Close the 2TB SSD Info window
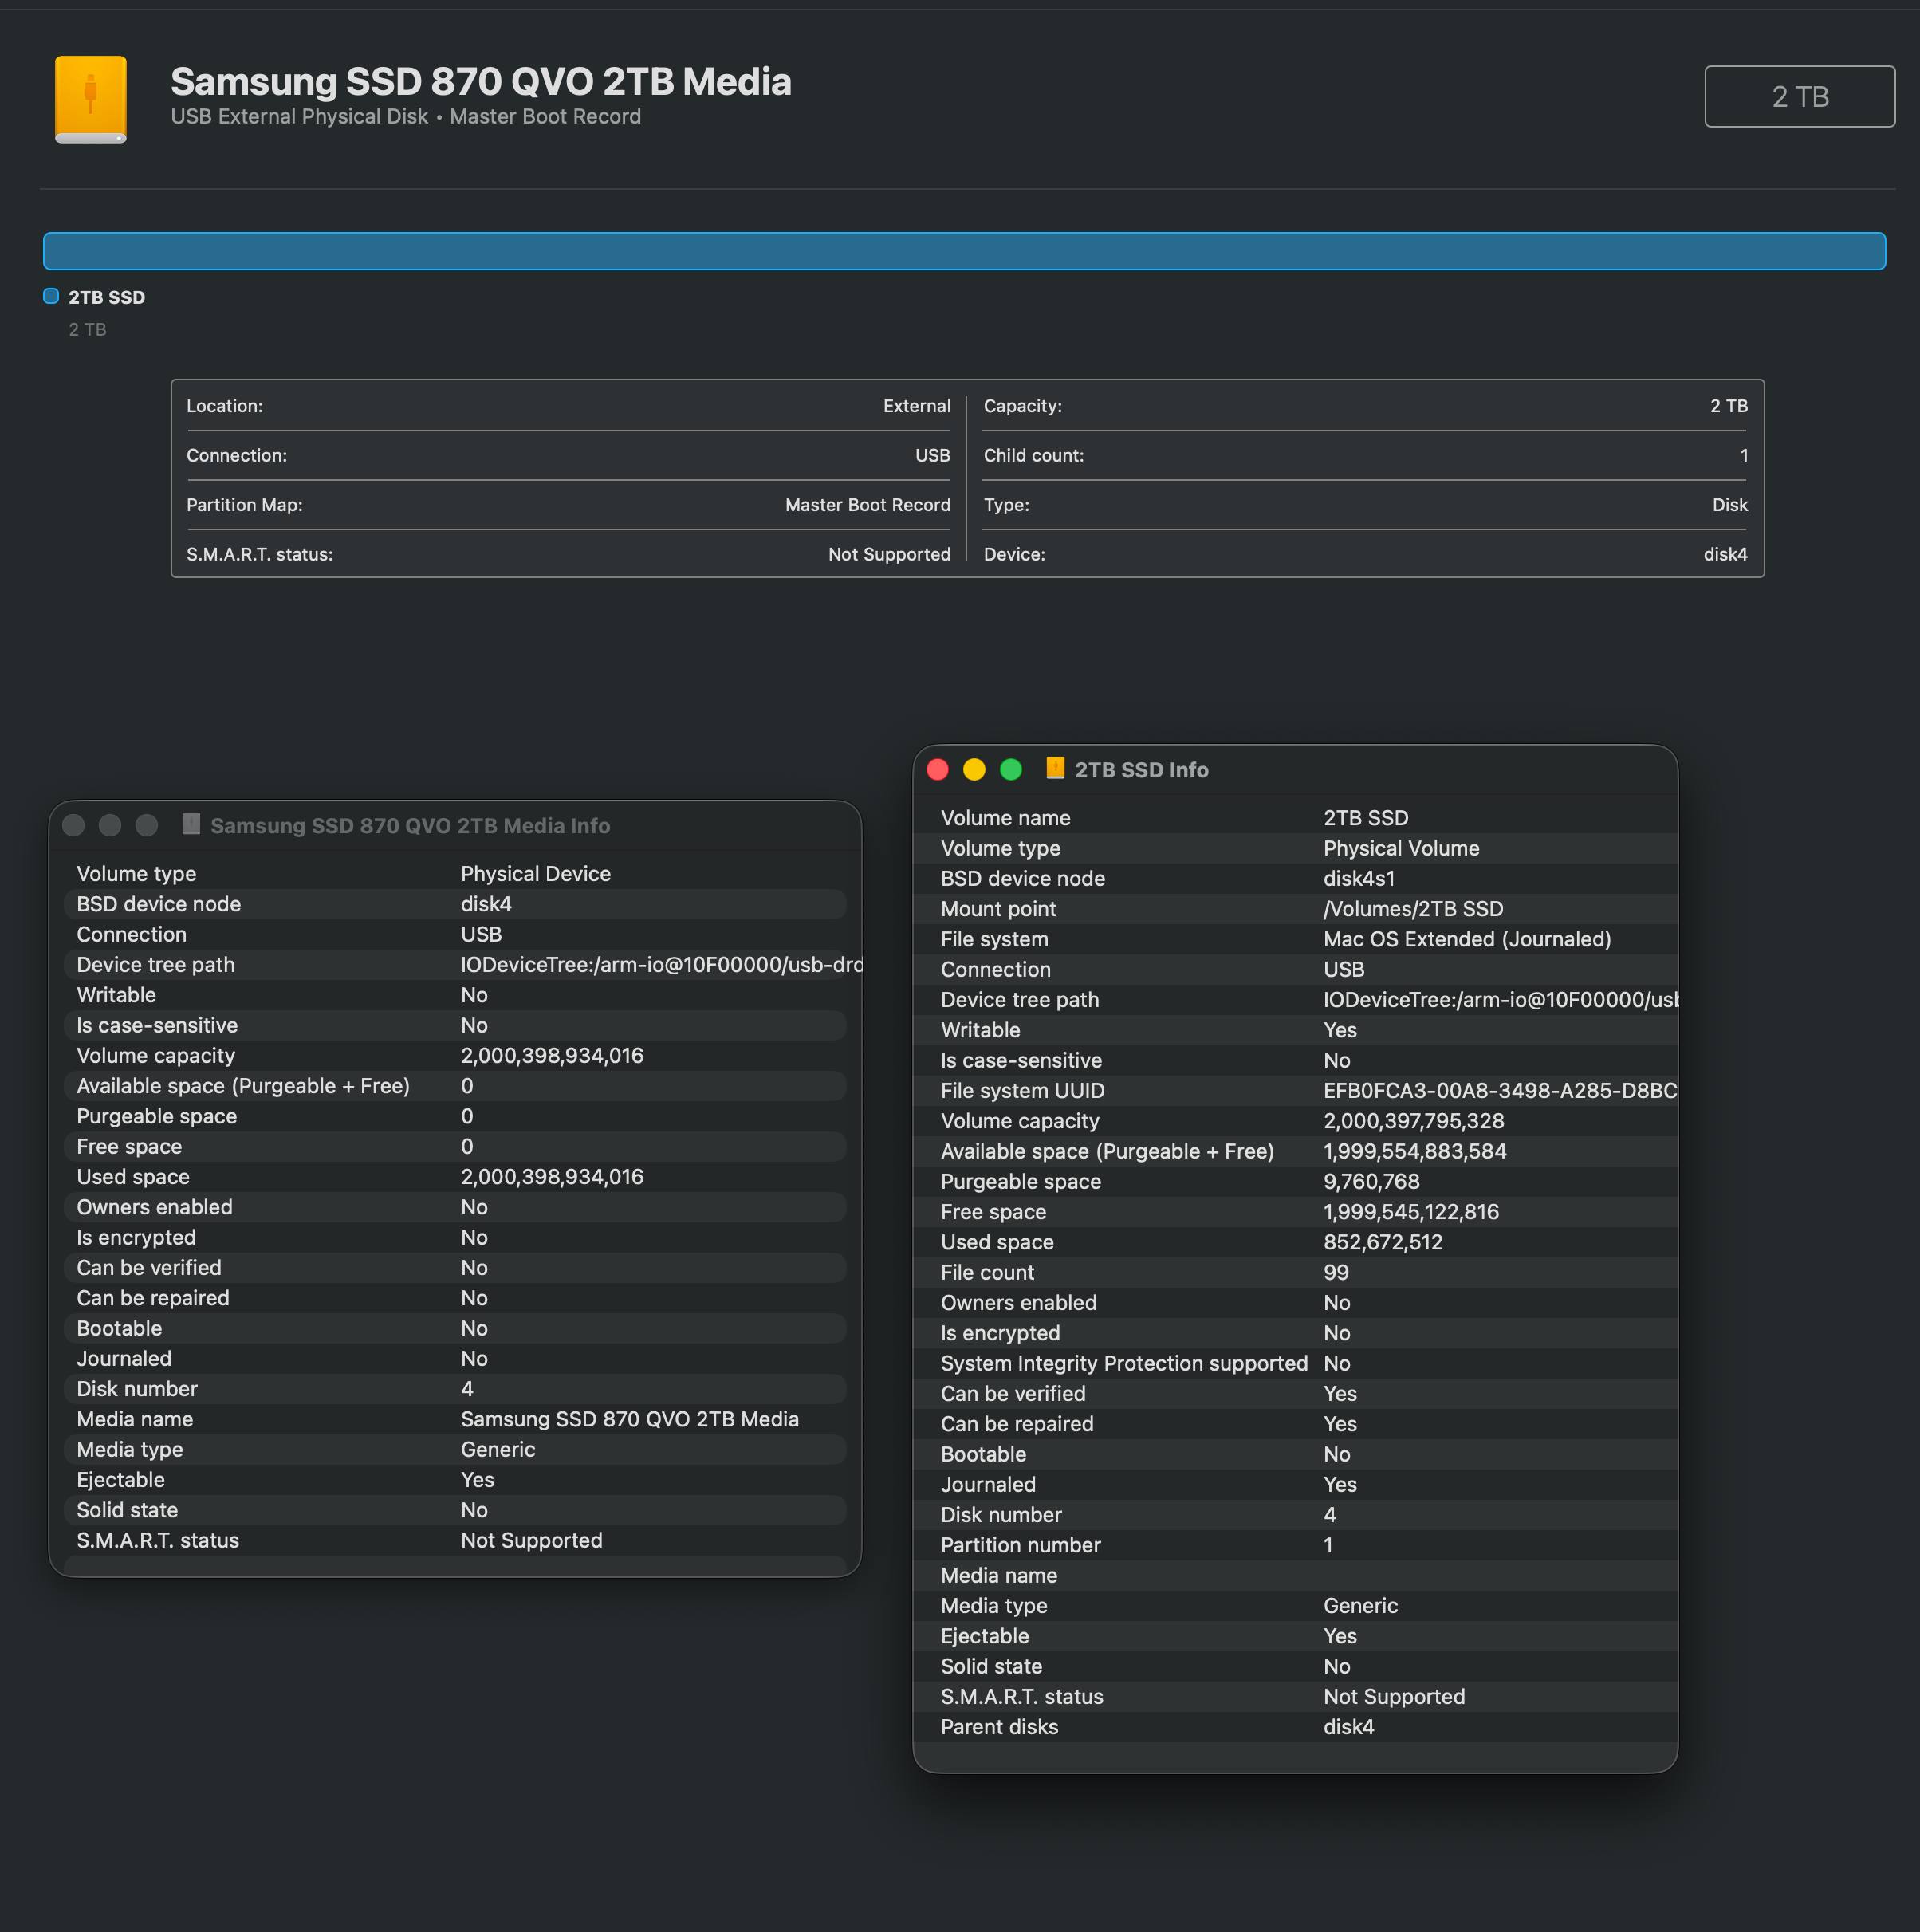This screenshot has width=1920, height=1932. pos(937,769)
